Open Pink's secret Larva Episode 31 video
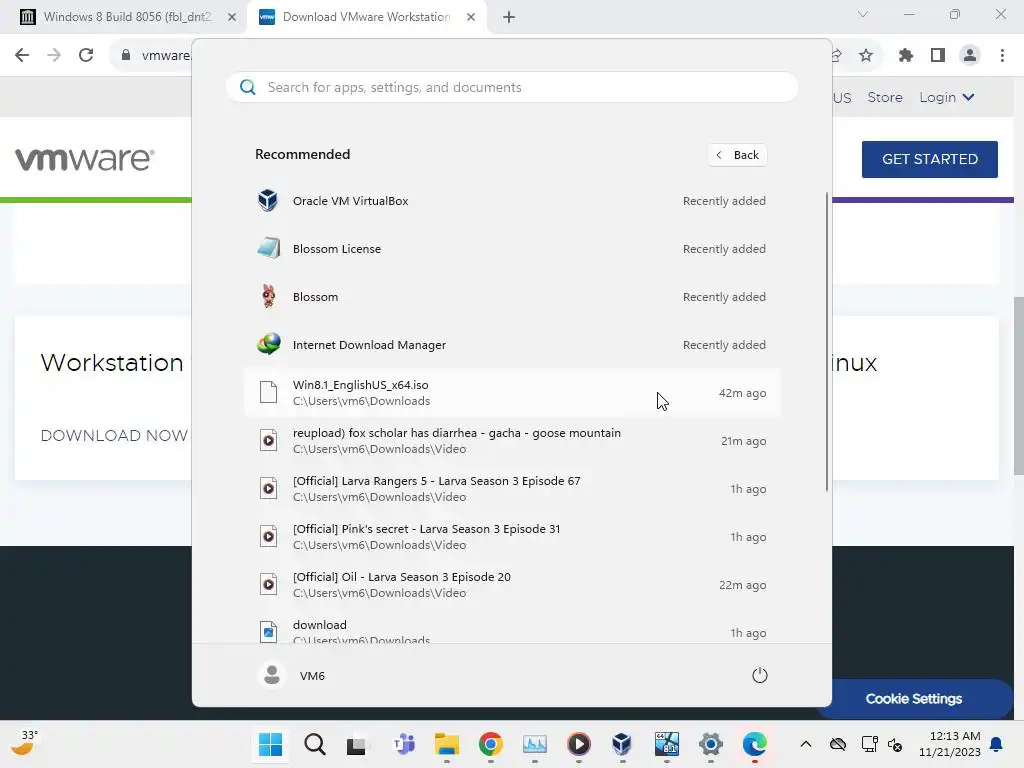The height and width of the screenshot is (768, 1024). point(512,537)
